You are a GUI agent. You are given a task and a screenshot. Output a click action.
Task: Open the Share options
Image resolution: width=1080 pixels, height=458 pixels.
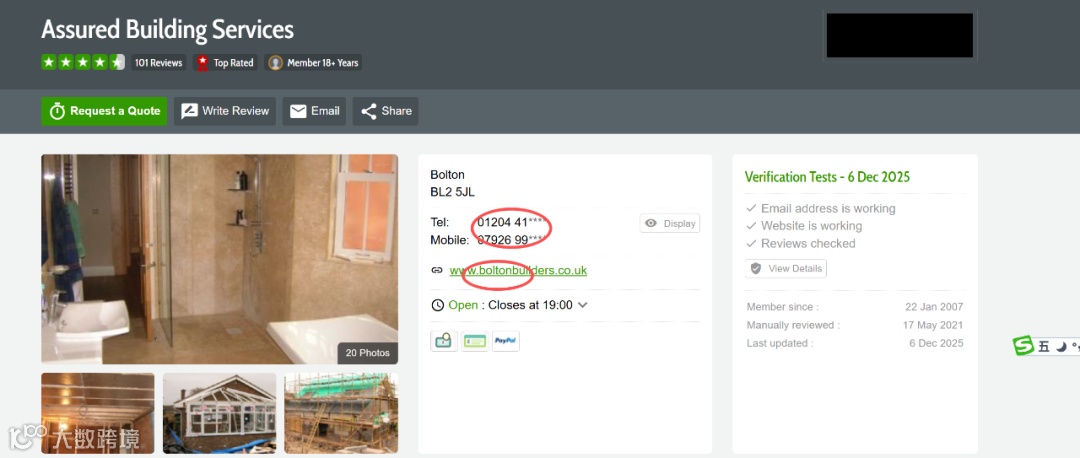(x=386, y=111)
